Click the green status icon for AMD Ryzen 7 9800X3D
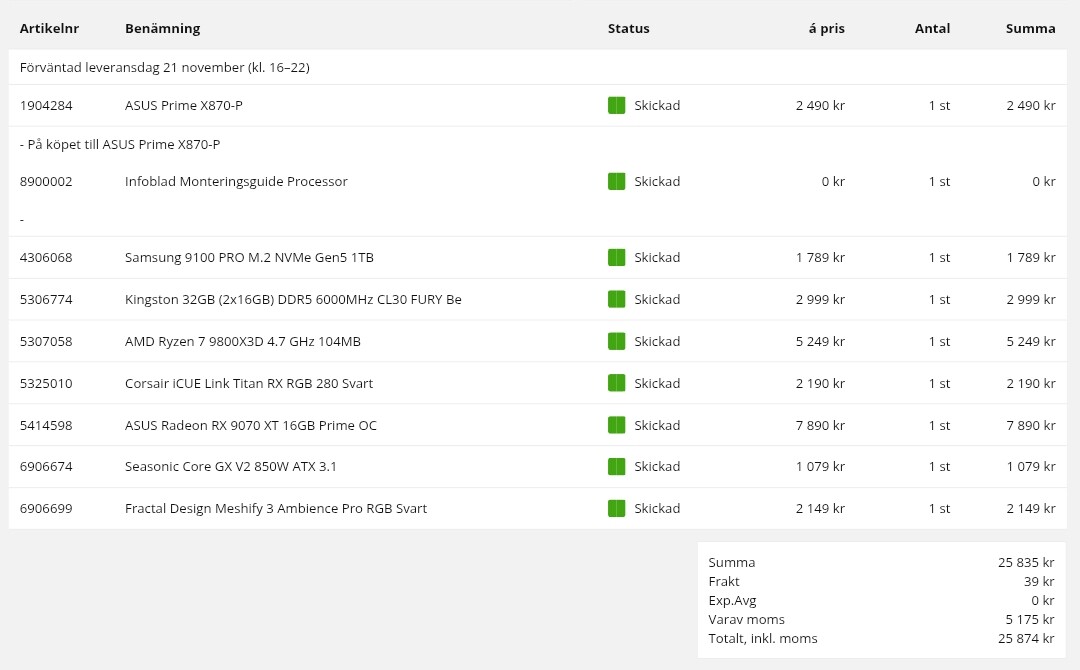 coord(616,341)
